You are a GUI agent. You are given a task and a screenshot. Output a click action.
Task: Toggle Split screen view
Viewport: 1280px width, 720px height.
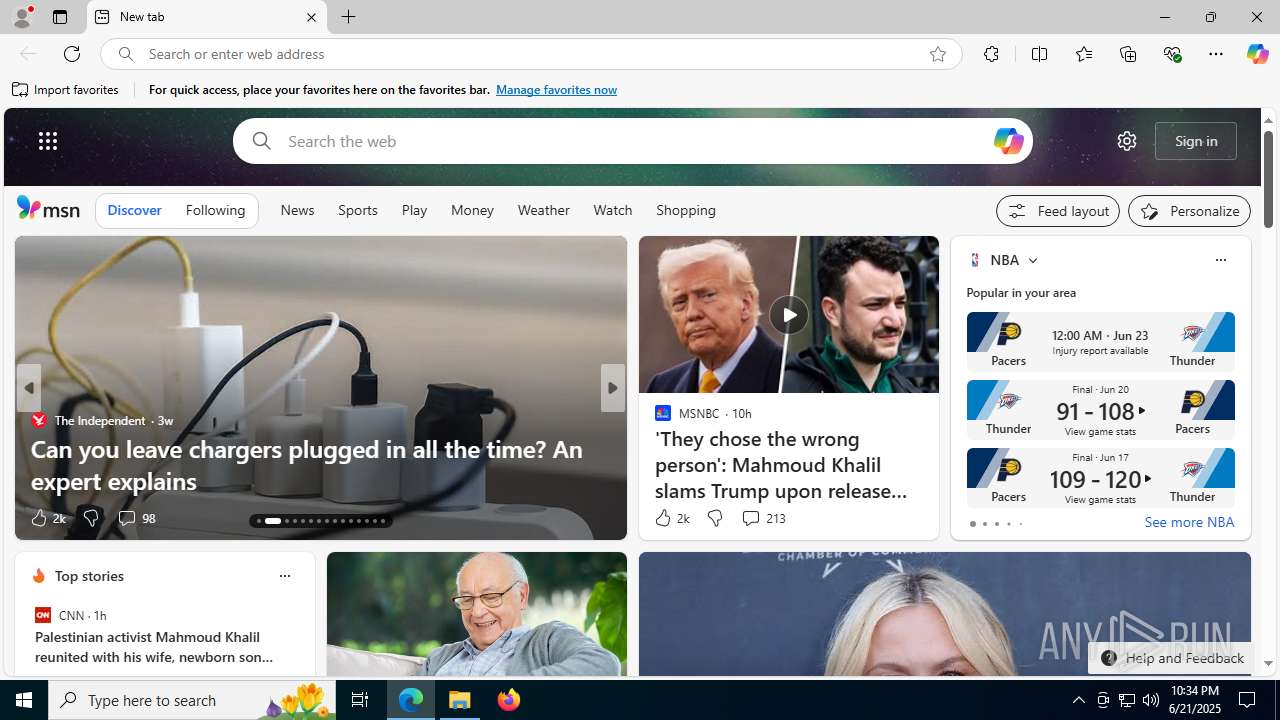pos(1039,54)
